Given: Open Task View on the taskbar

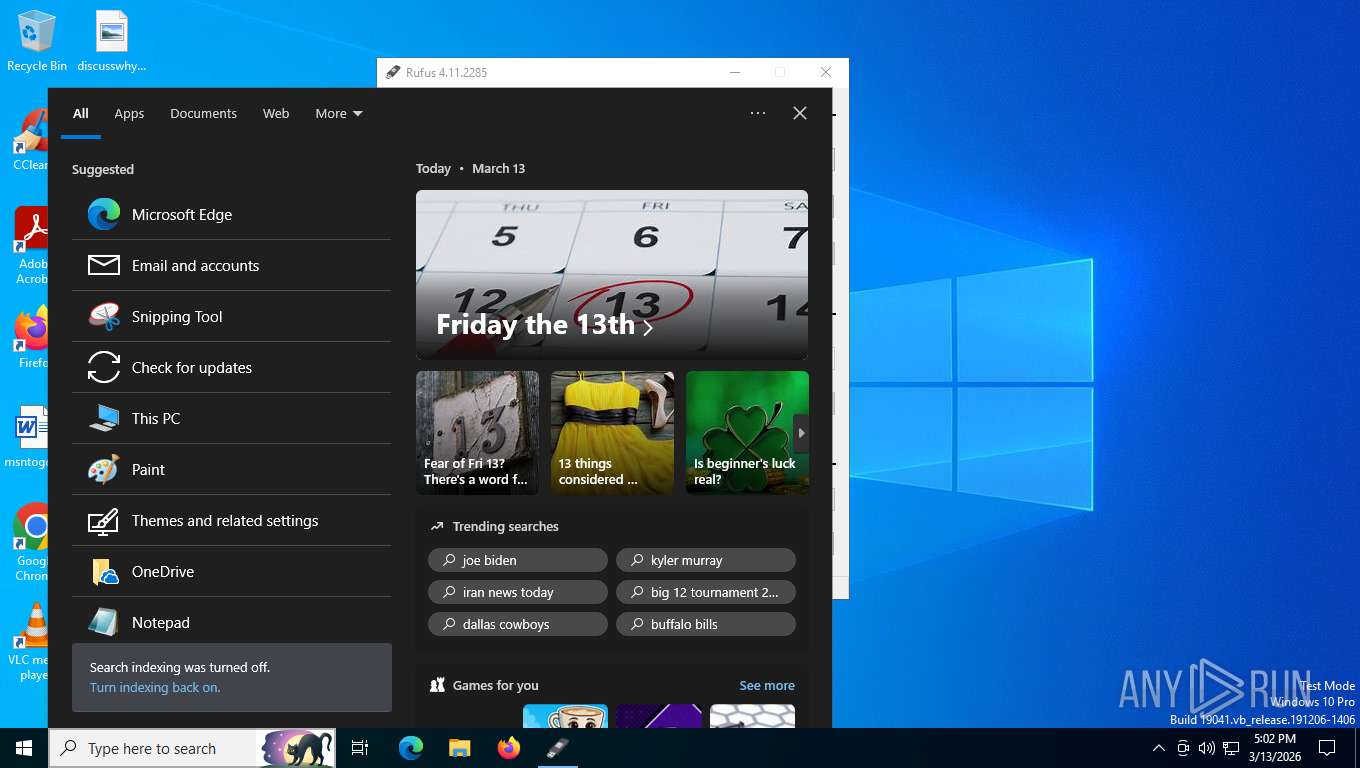Looking at the screenshot, I should click(x=360, y=748).
